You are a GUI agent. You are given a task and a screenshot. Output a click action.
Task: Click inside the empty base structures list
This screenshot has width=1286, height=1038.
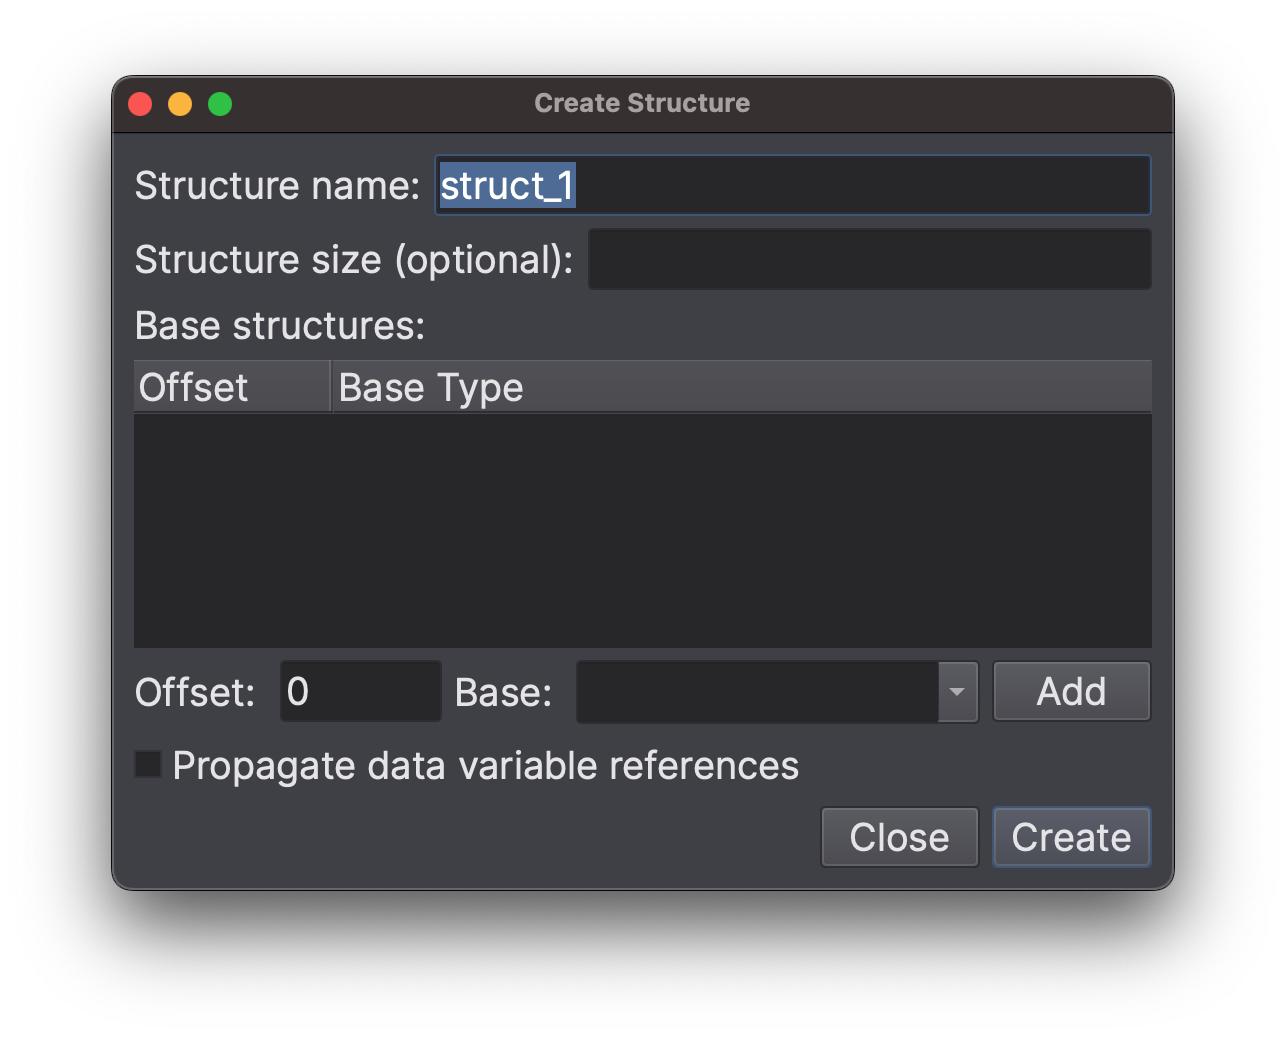(643, 530)
